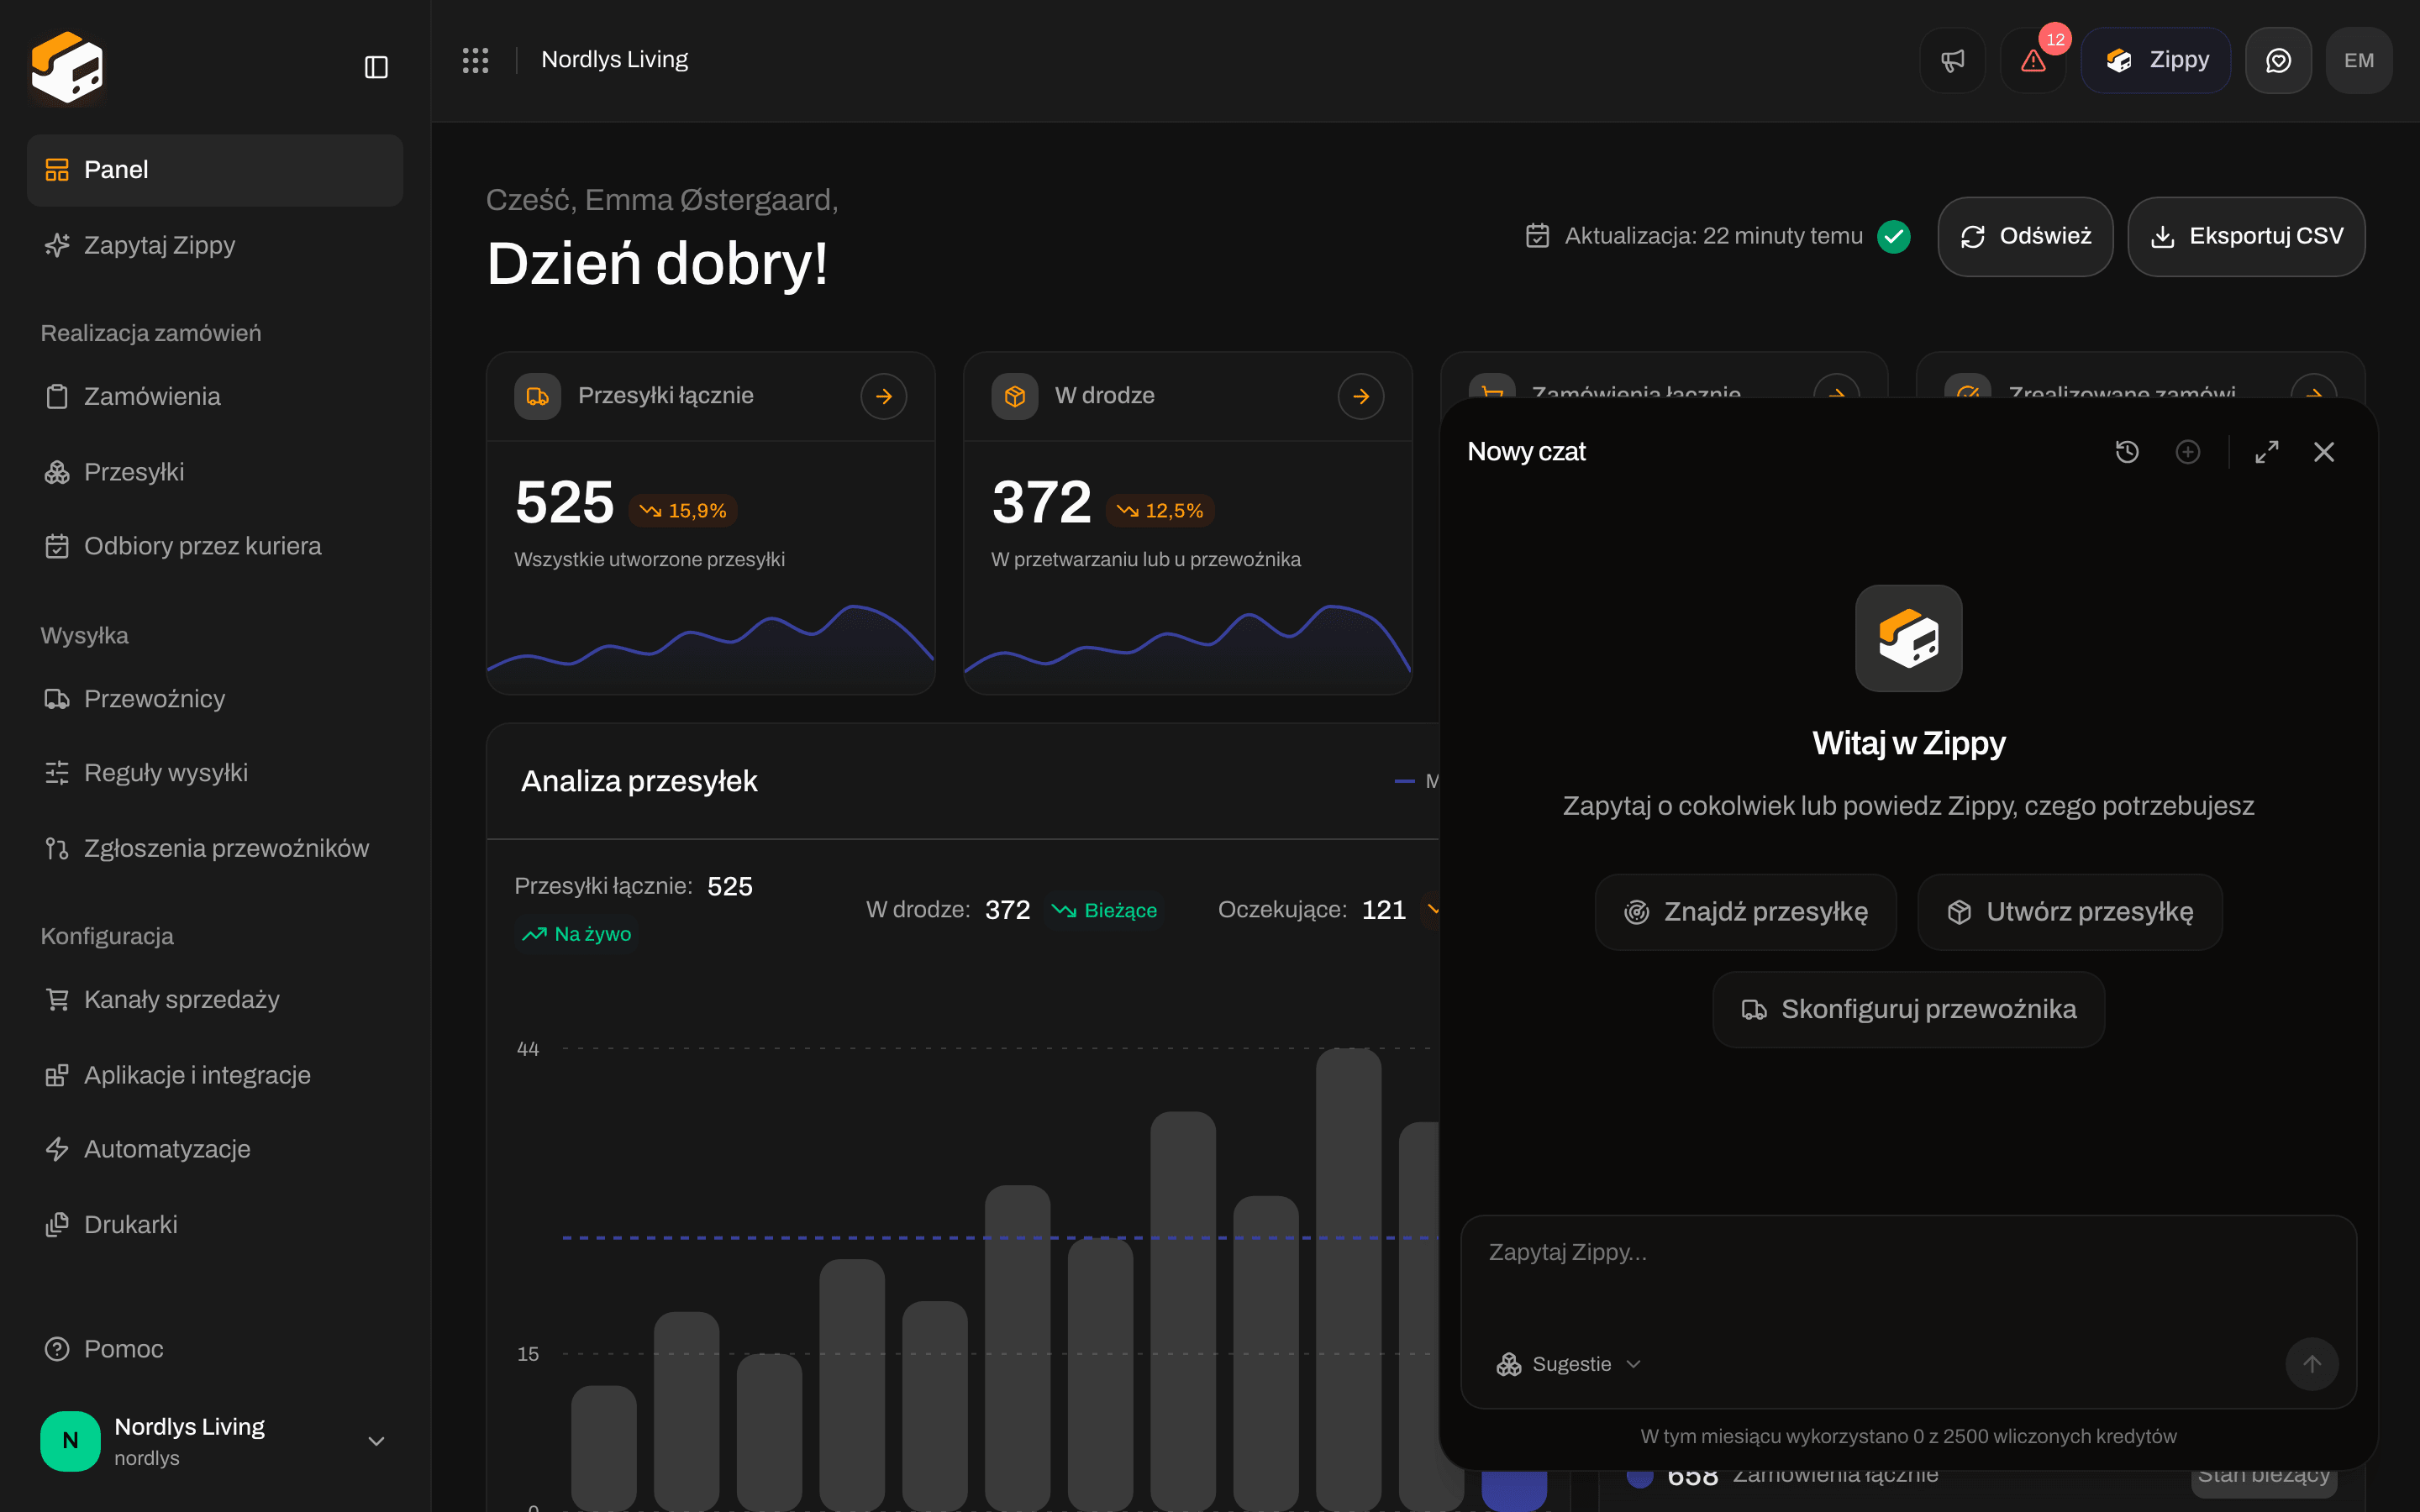Open Aplikacje i integracje in sidebar

coord(215,1075)
